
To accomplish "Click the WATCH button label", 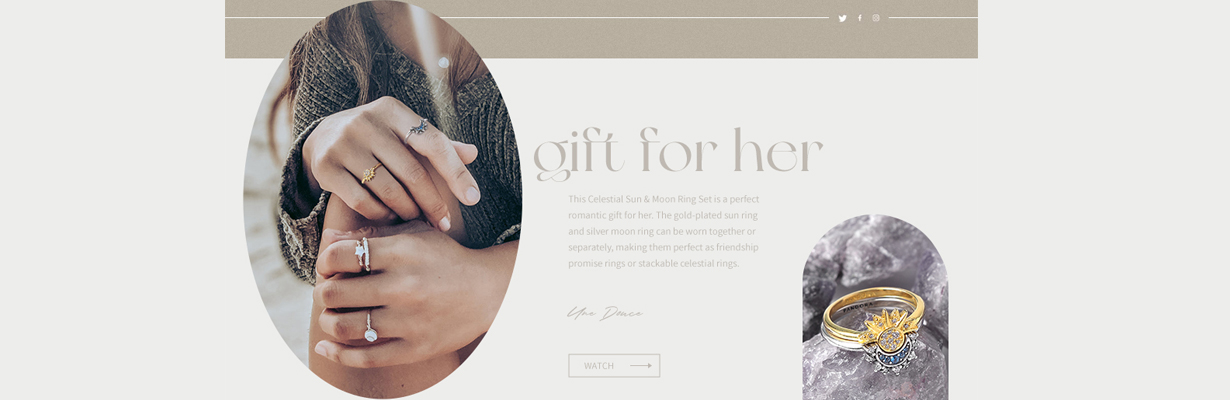I will (599, 366).
